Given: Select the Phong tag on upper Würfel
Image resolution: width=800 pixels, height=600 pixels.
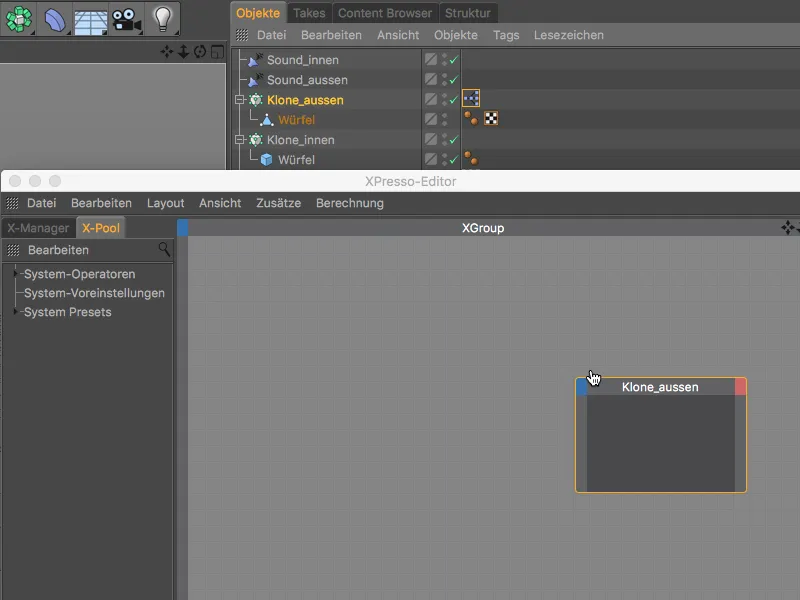Looking at the screenshot, I should tap(470, 118).
